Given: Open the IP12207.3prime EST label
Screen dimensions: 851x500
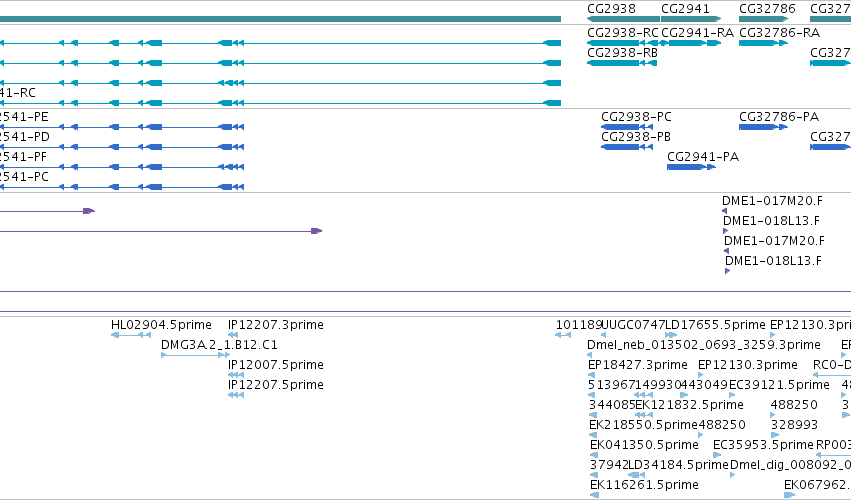Looking at the screenshot, I should [276, 325].
